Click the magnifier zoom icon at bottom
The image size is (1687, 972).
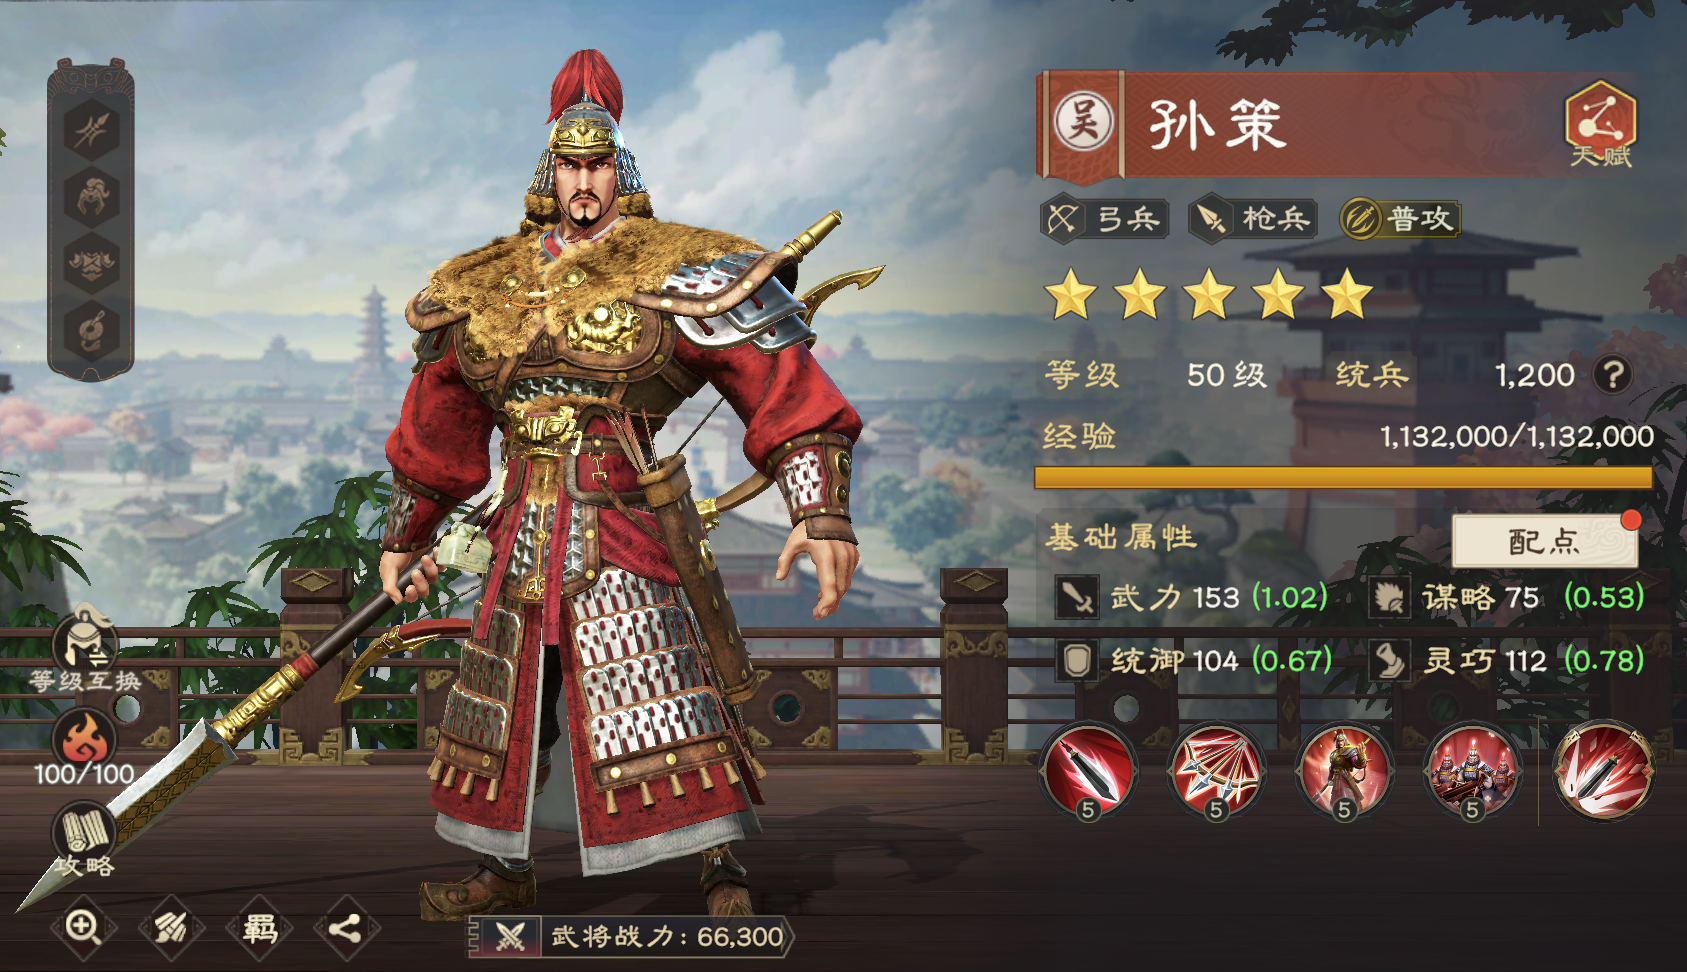coord(84,928)
